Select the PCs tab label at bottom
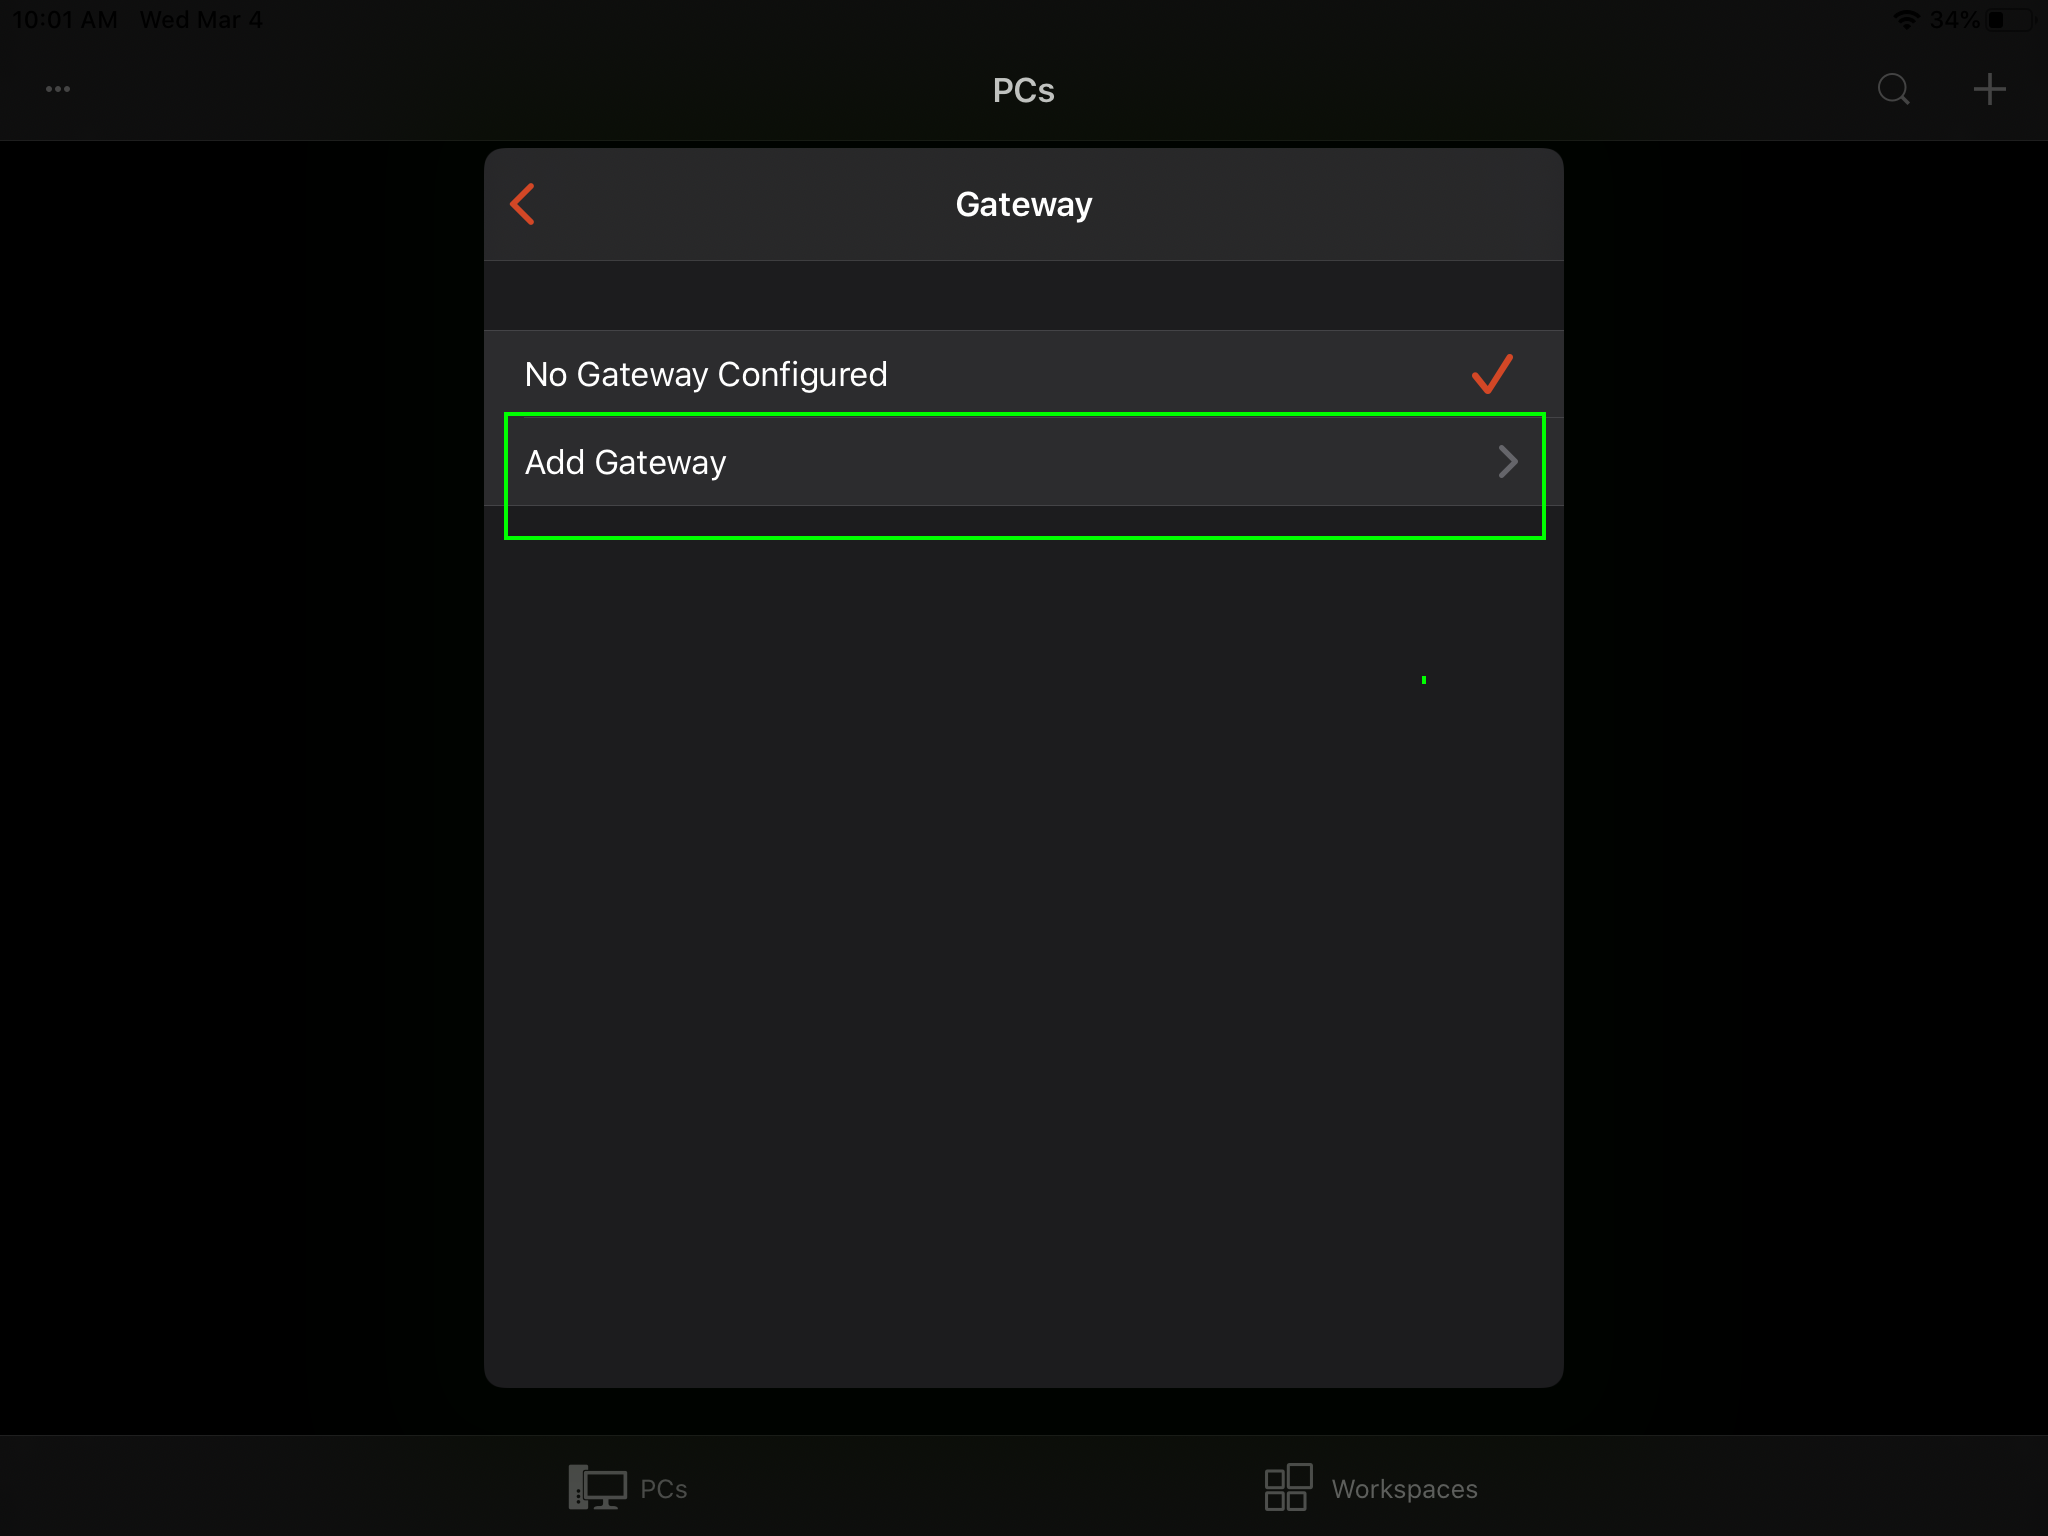 coord(664,1489)
